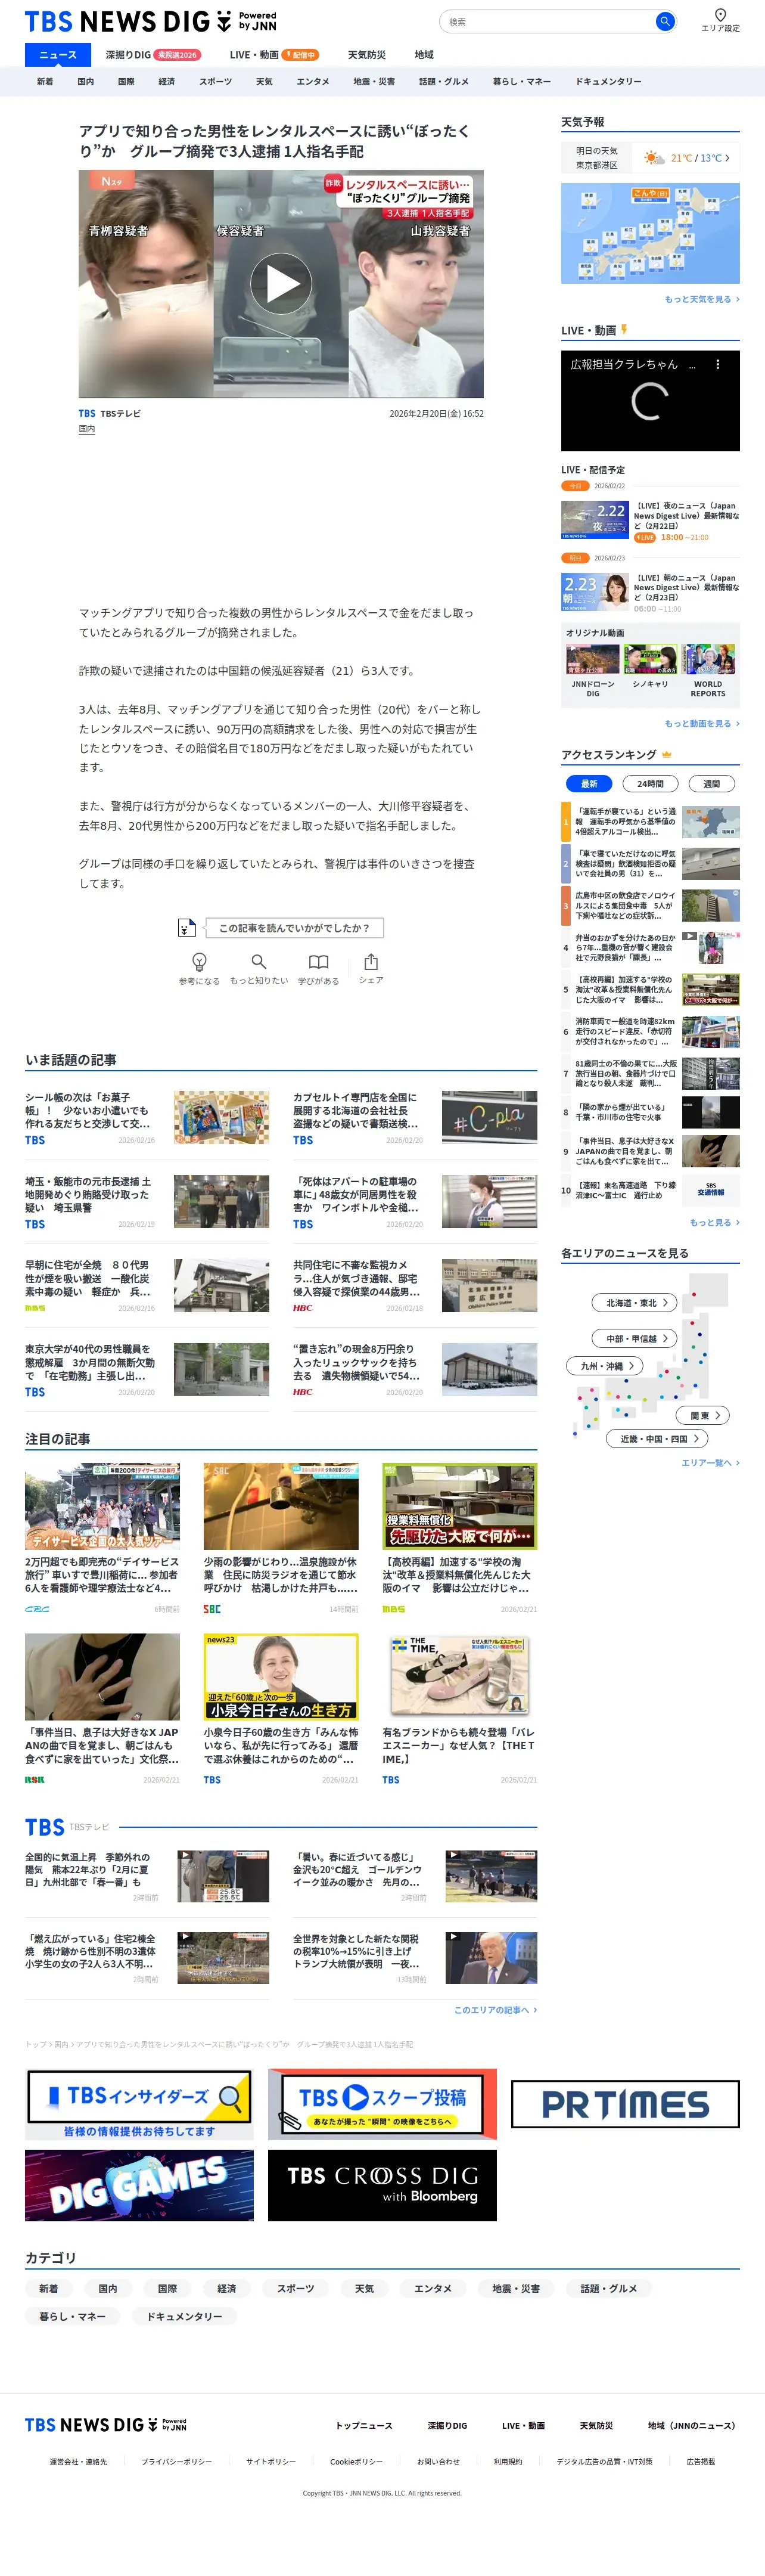Click the TBS logo beneath article video
The height and width of the screenshot is (2576, 765).
point(87,413)
